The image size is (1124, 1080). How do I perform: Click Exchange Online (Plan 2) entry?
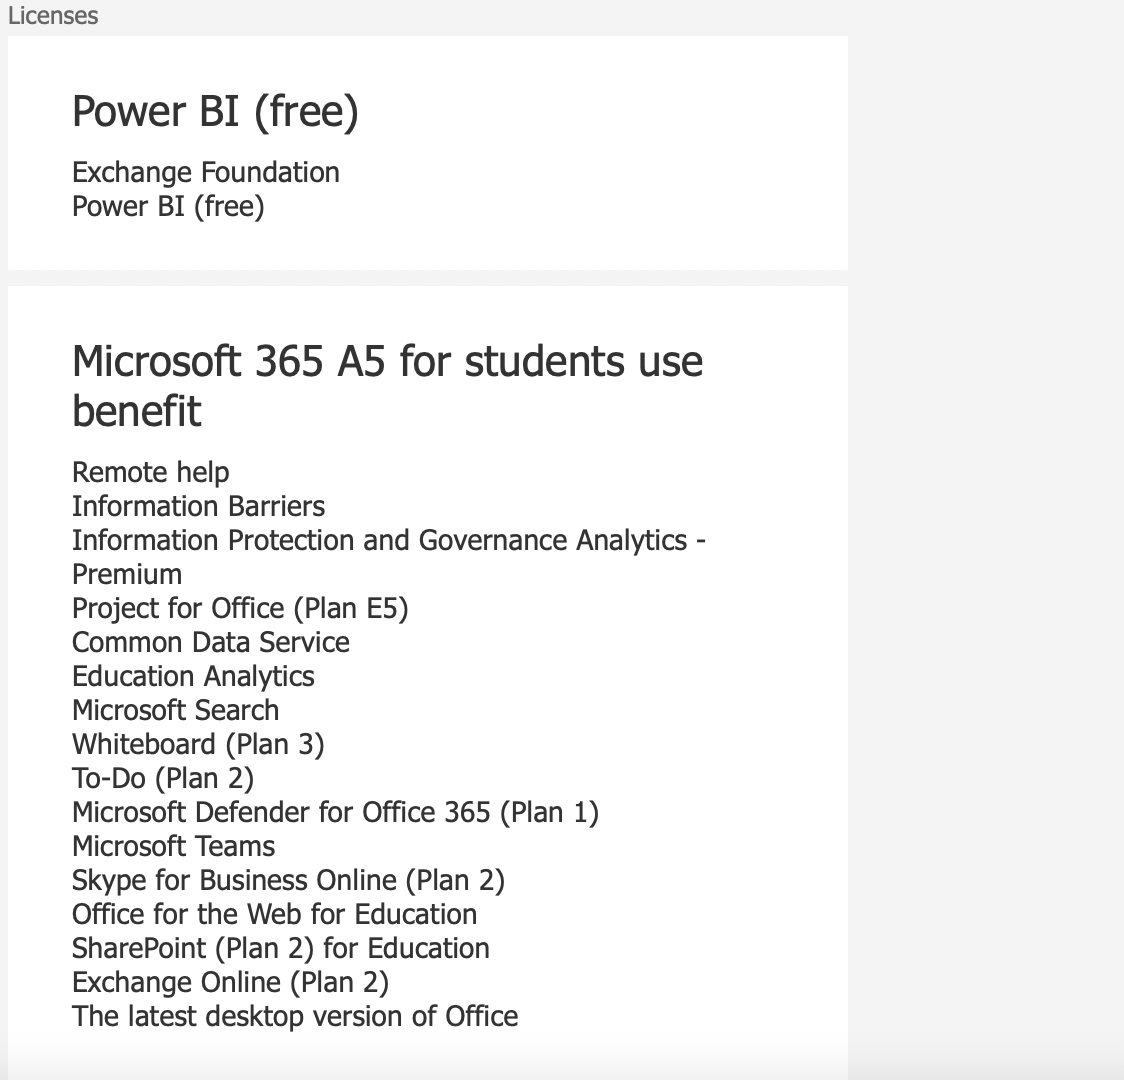point(231,983)
